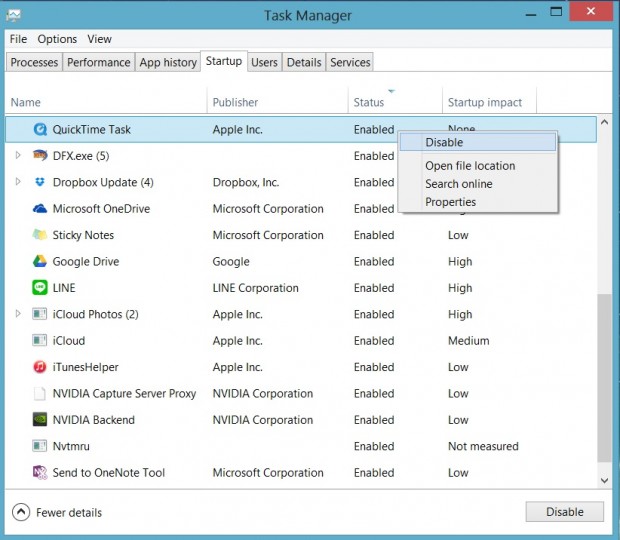Minimize the Task Manager window
Image resolution: width=620 pixels, height=540 pixels.
click(x=531, y=15)
